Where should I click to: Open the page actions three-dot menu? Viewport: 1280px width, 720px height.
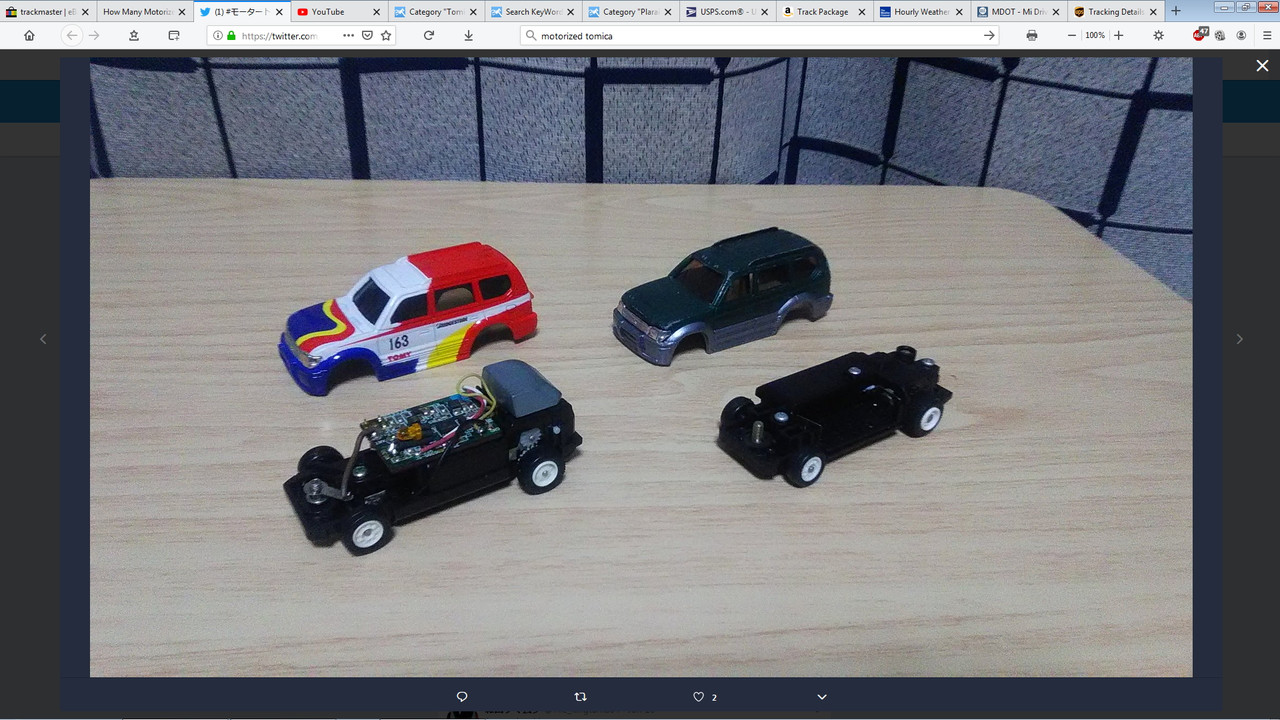[x=348, y=35]
